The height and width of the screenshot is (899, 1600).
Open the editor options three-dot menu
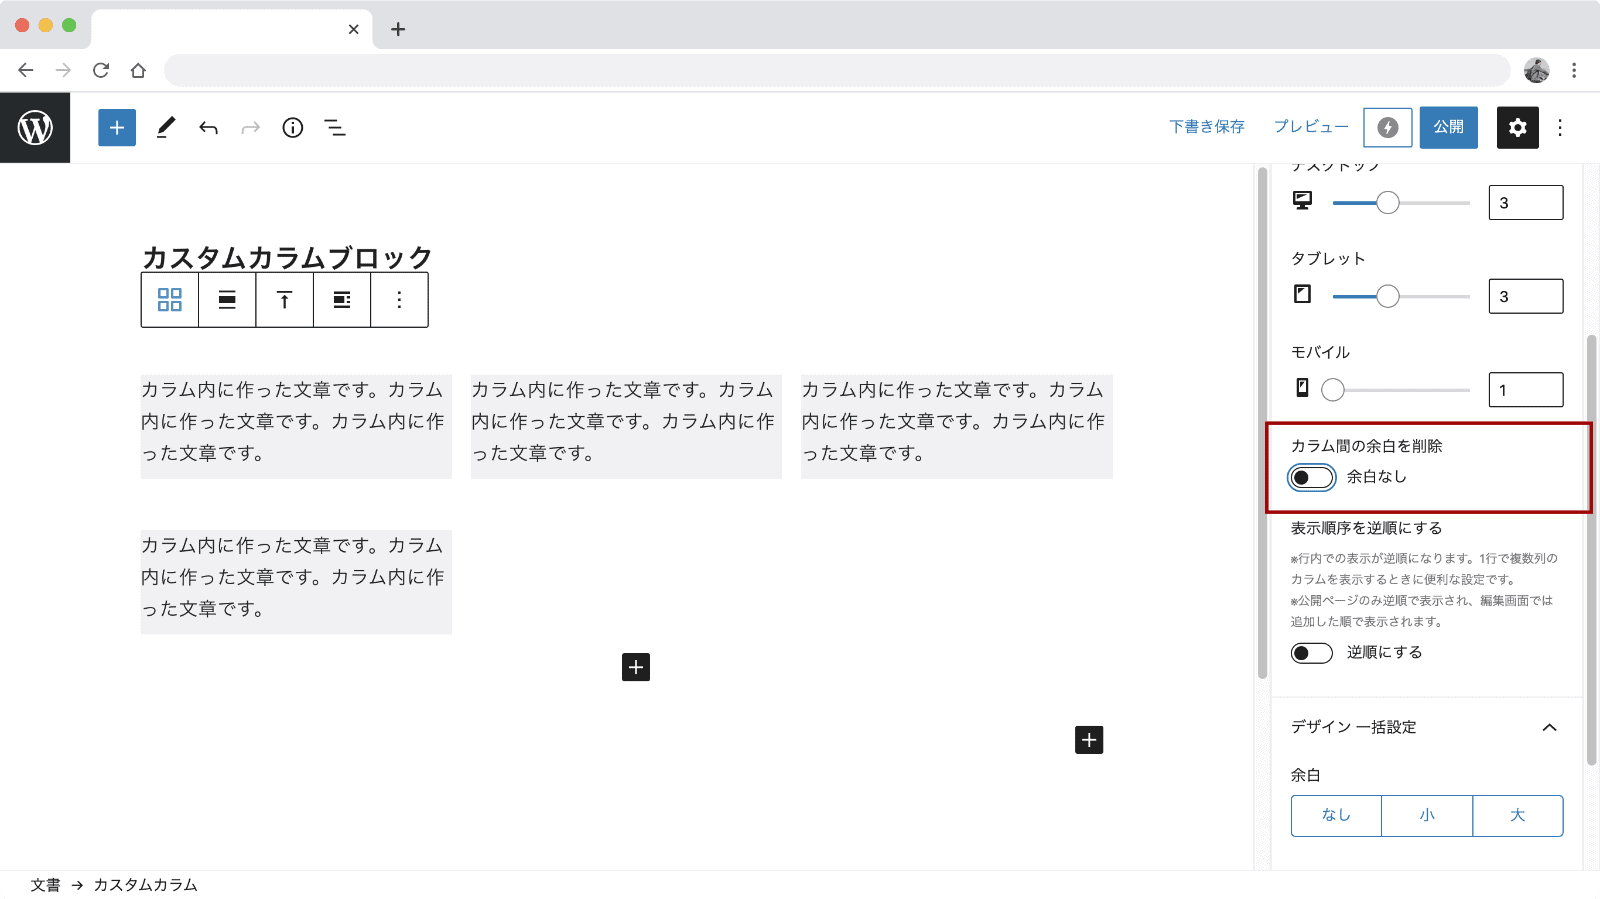click(1560, 128)
